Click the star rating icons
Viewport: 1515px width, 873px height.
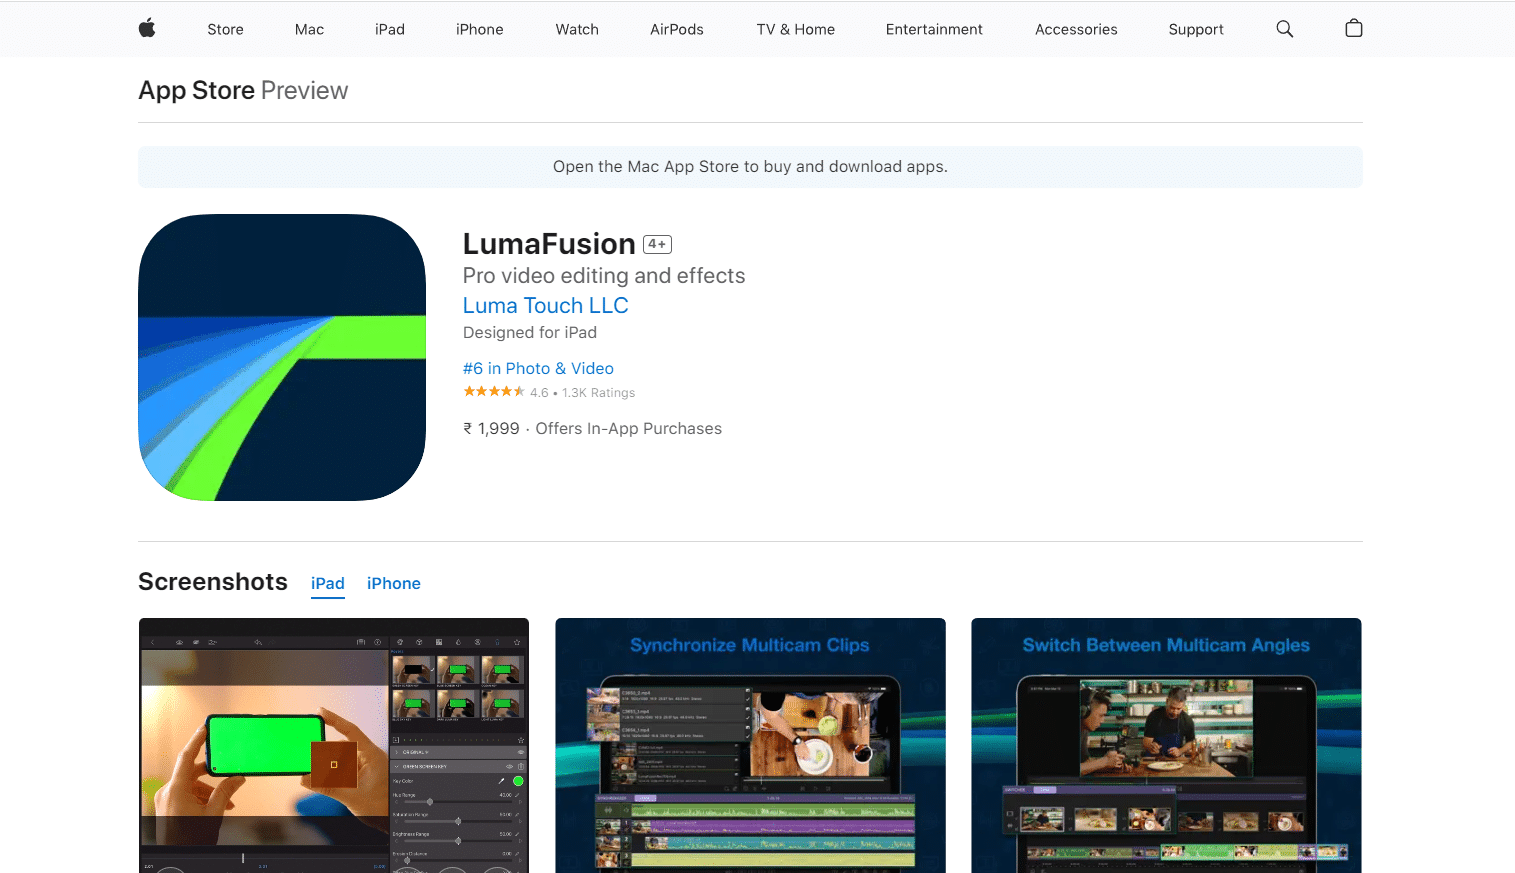click(494, 392)
